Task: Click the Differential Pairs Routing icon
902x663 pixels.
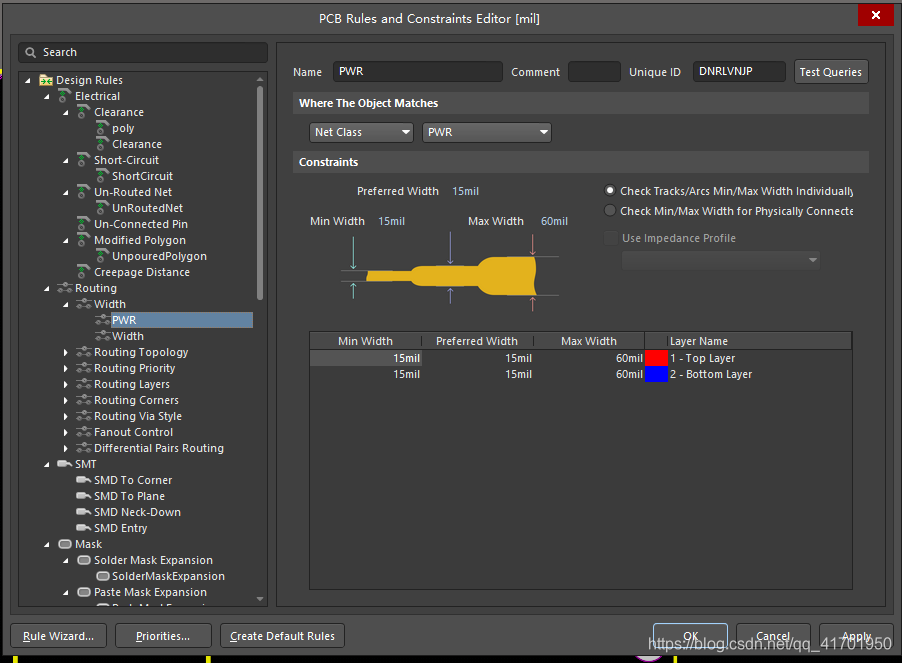Action: click(84, 448)
